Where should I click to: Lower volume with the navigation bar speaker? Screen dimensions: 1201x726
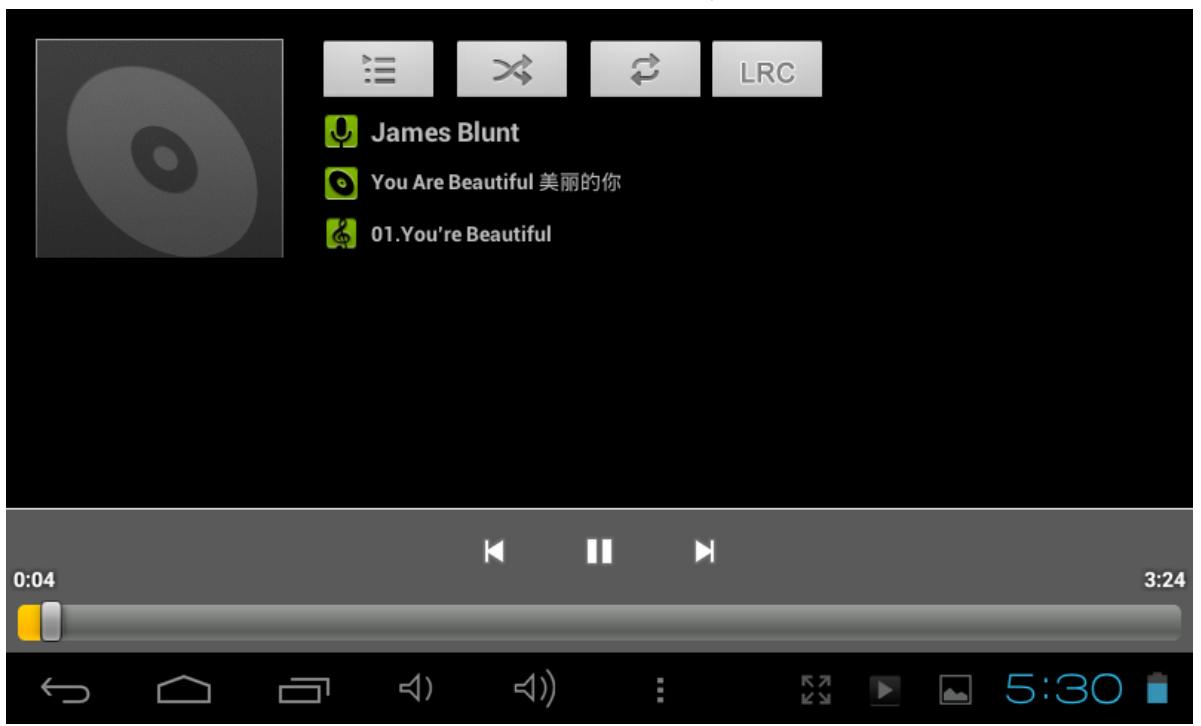415,688
